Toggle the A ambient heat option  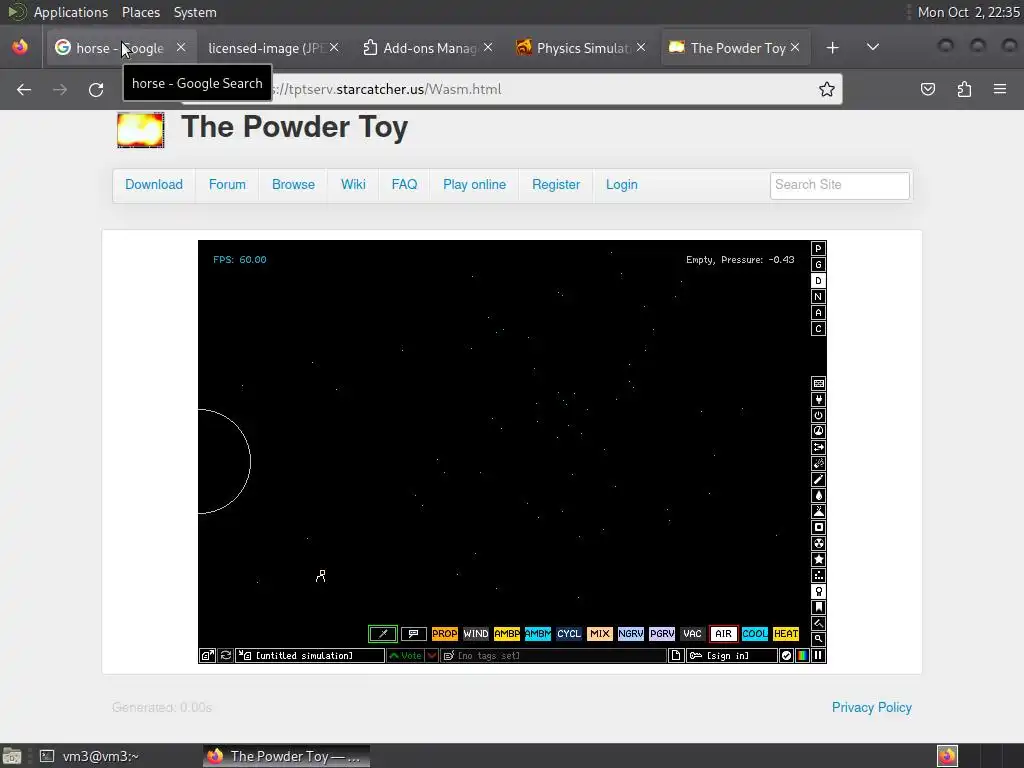coord(818,313)
